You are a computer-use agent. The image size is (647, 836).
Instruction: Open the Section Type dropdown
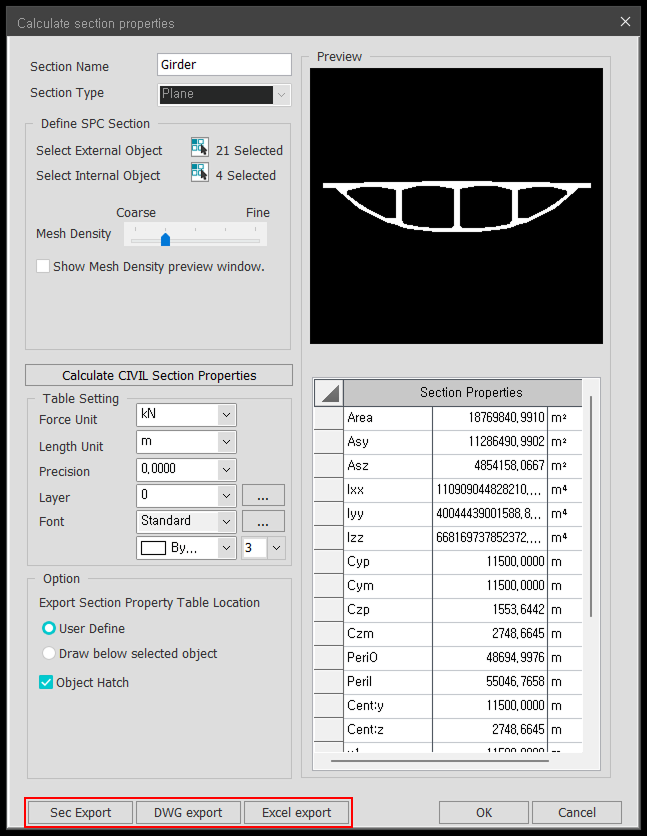[x=281, y=95]
